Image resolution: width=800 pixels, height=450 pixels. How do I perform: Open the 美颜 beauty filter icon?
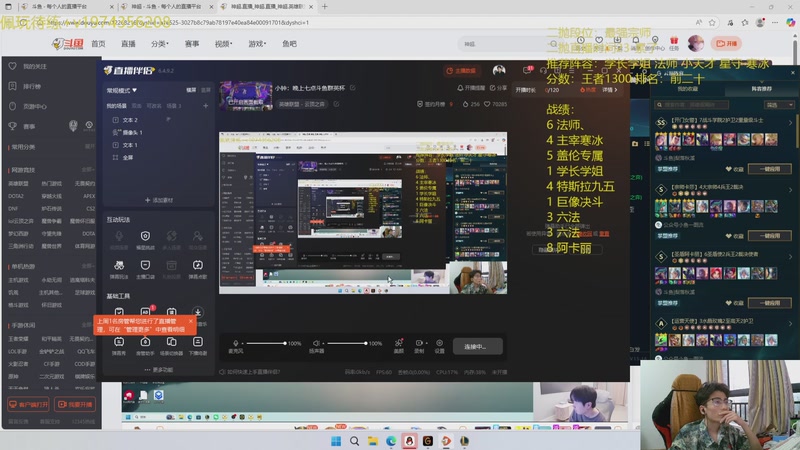[399, 345]
